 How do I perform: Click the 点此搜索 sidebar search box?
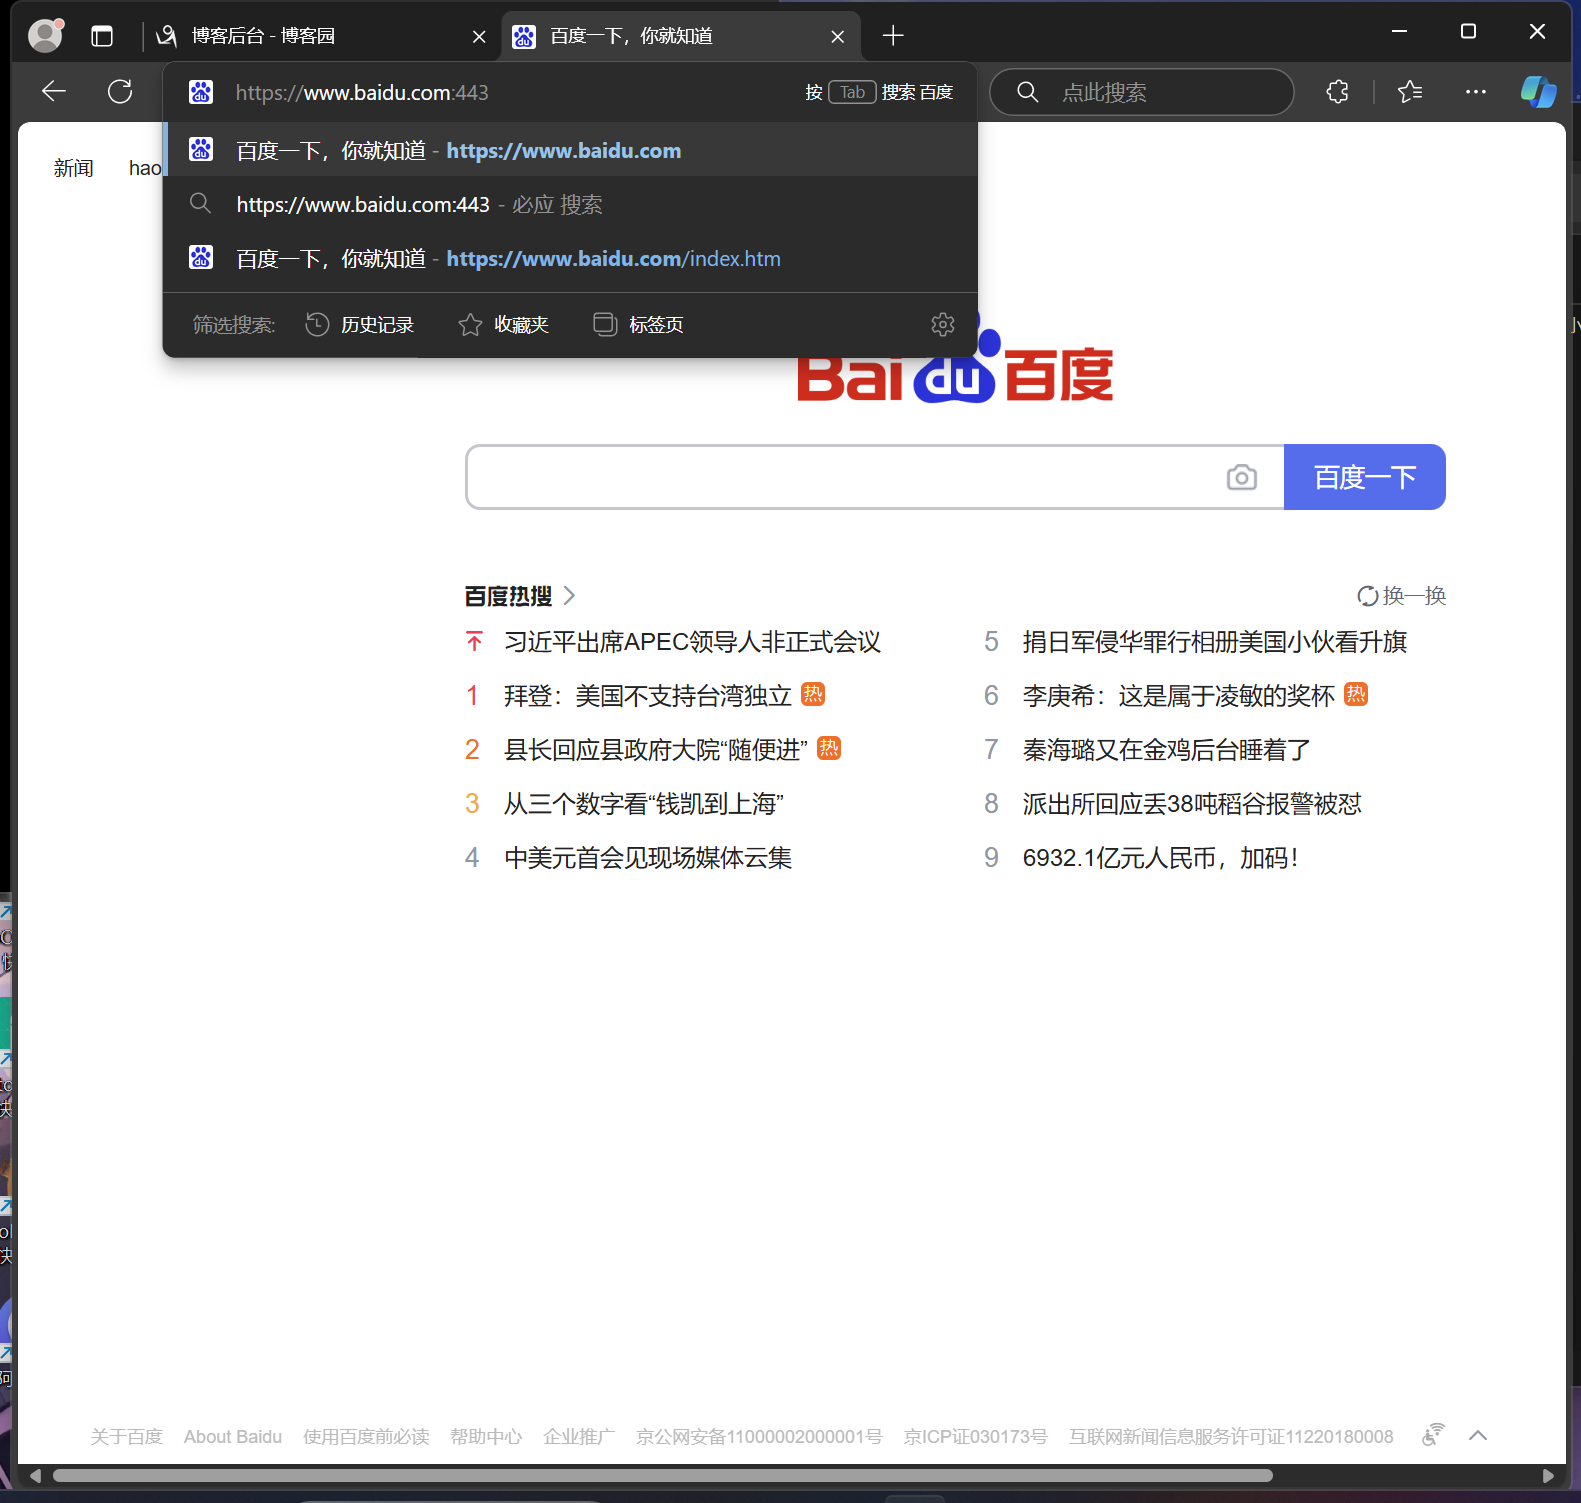[x=1142, y=92]
